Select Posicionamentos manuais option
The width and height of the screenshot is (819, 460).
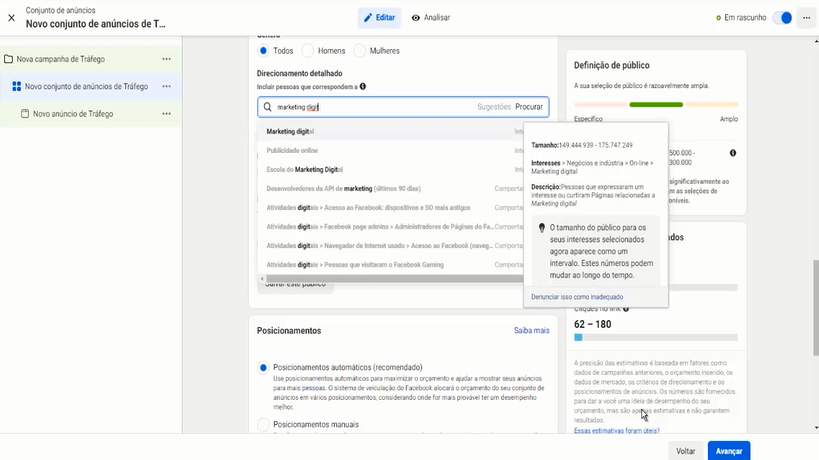tap(263, 424)
